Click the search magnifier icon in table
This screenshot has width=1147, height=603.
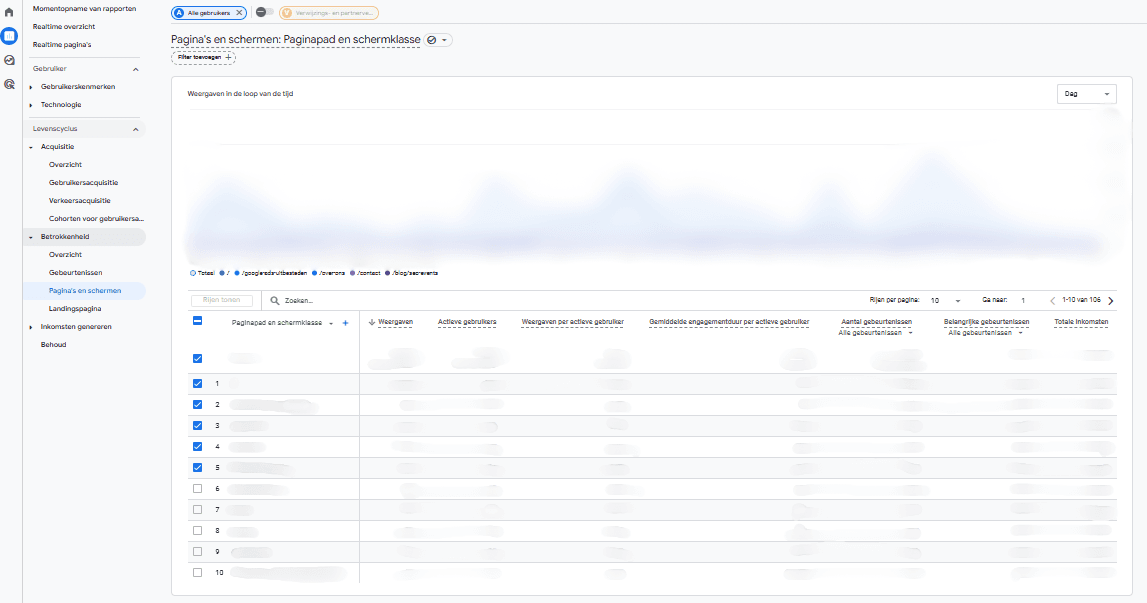[x=275, y=301]
